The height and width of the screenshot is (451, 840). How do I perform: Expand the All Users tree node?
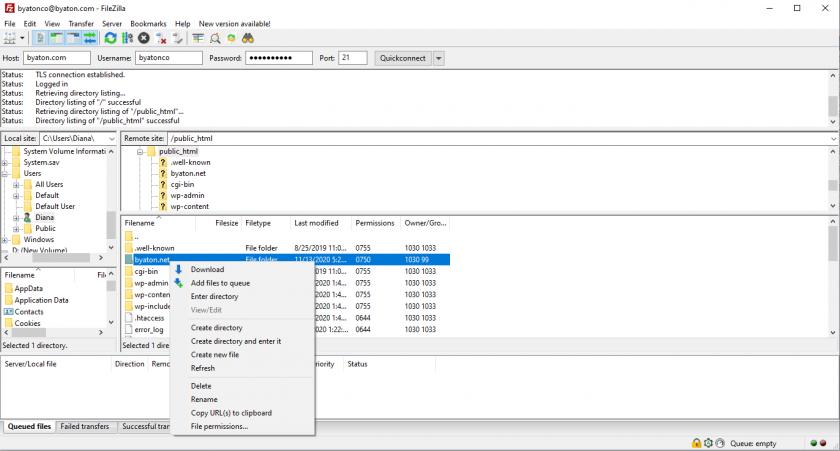pos(16,185)
